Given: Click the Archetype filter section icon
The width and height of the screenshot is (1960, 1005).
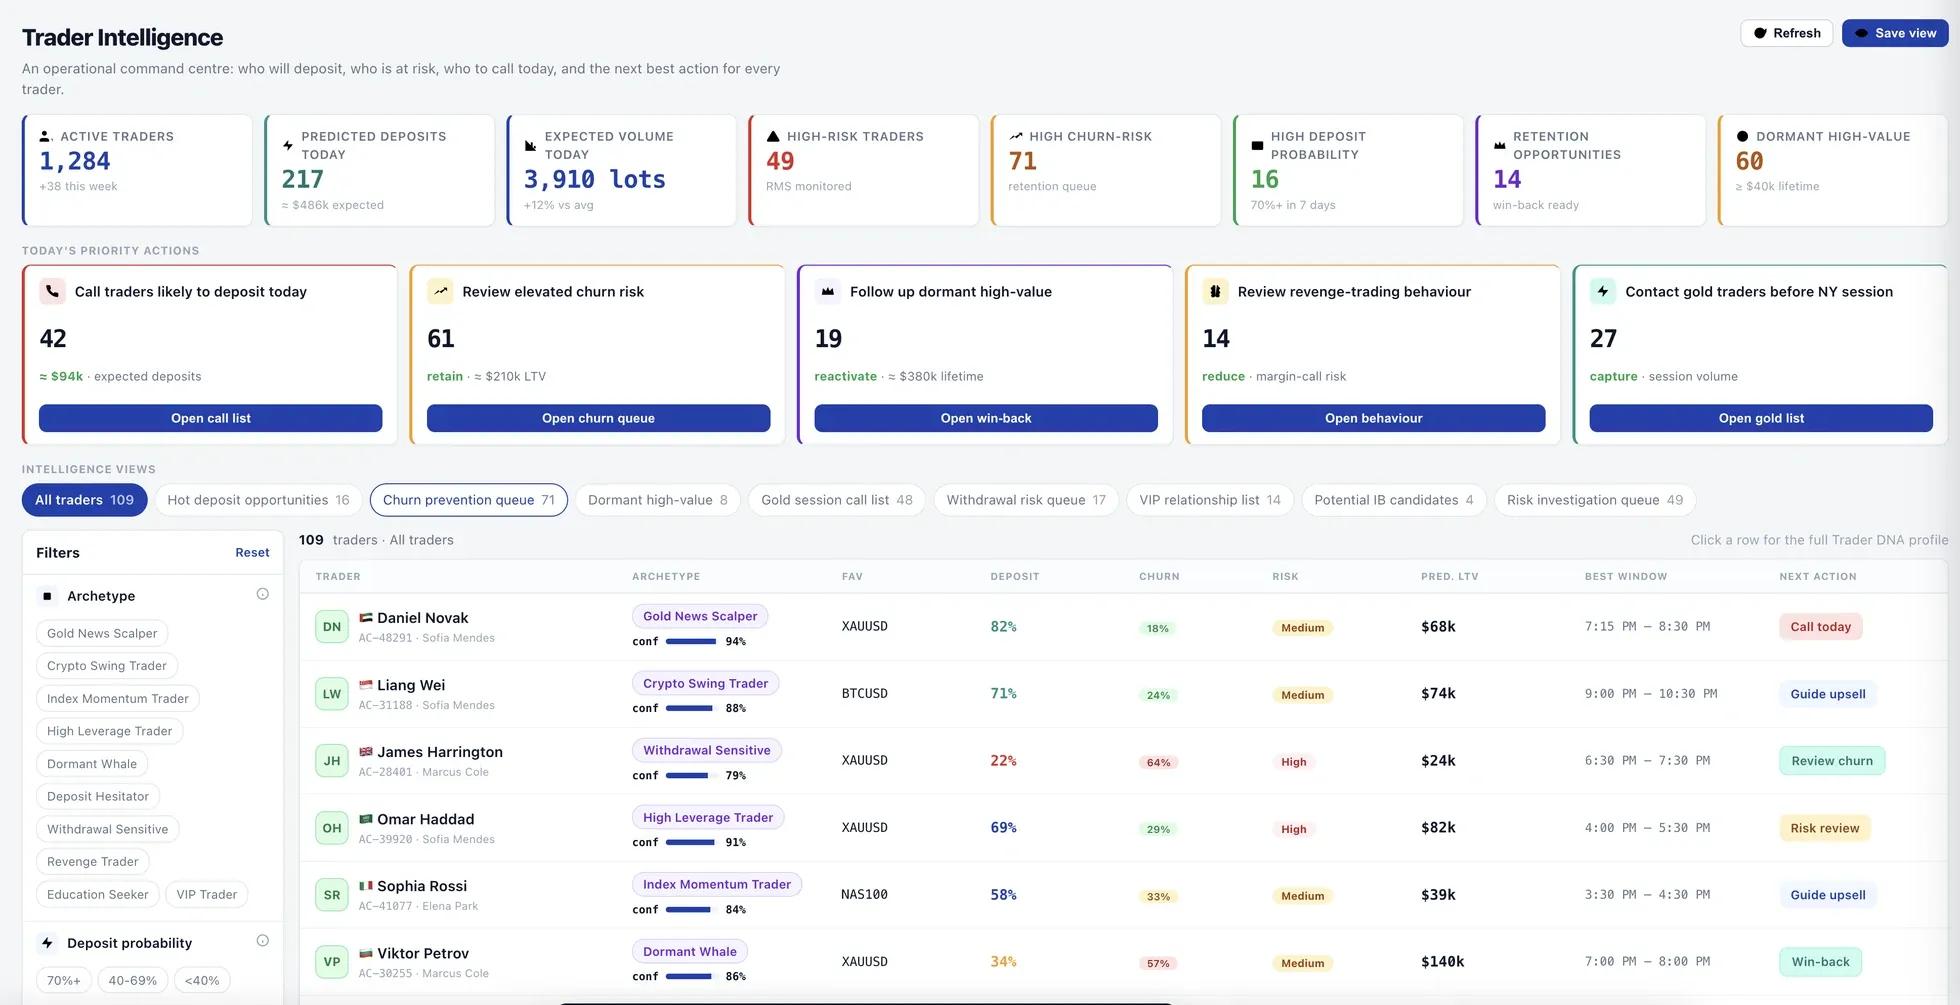Looking at the screenshot, I should click(x=47, y=596).
